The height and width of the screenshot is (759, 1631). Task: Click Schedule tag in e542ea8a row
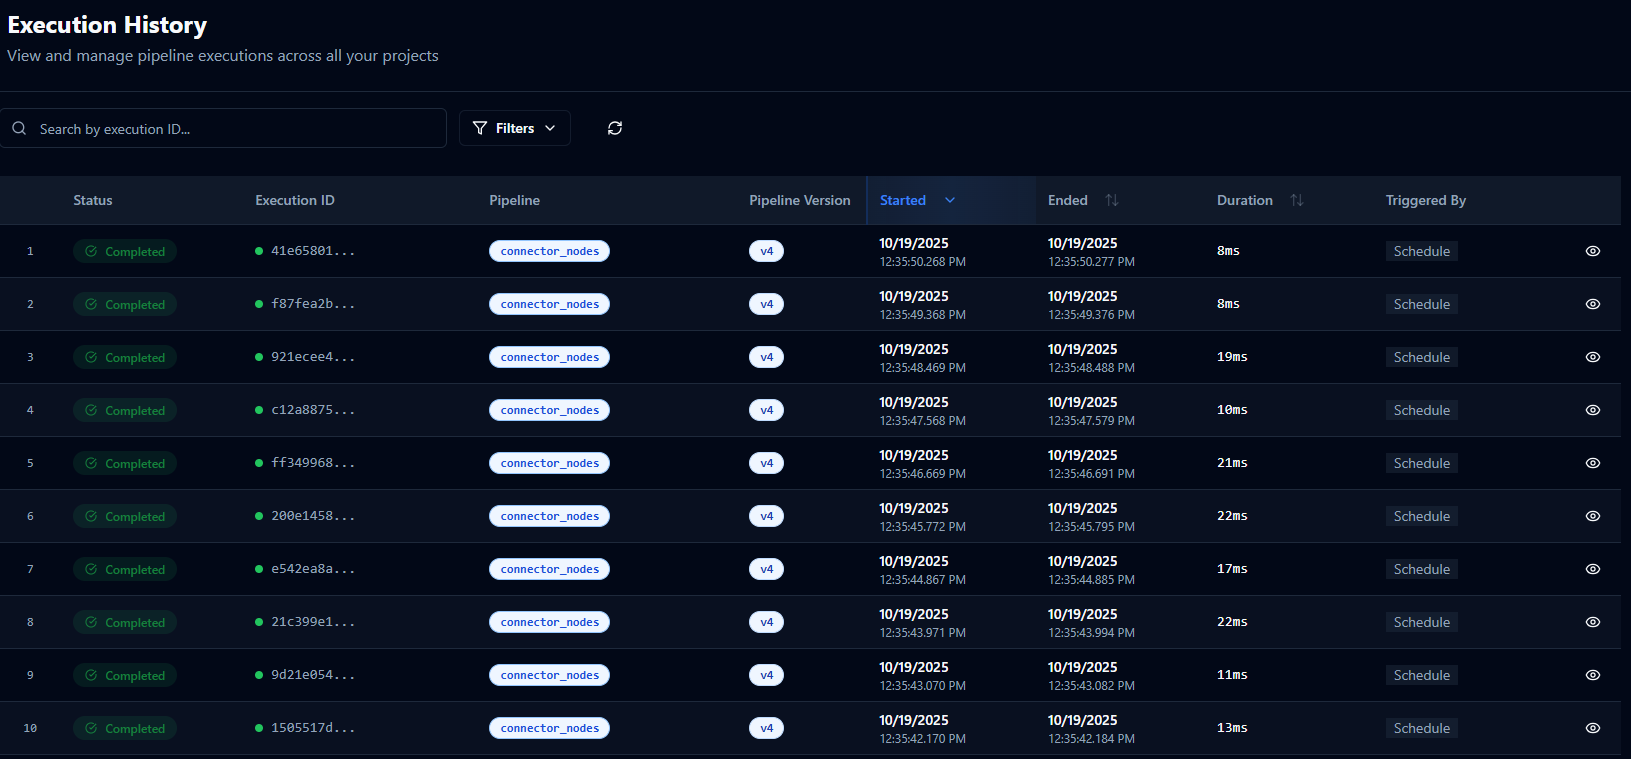click(x=1421, y=569)
